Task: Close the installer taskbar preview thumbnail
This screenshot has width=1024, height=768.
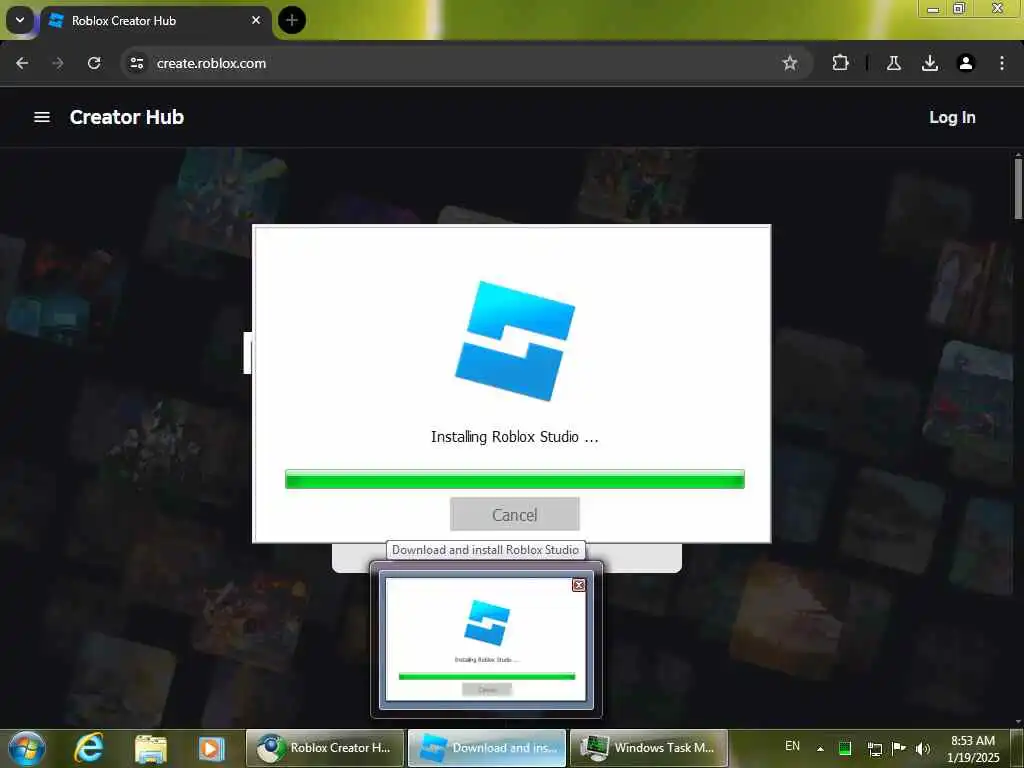Action: coord(579,584)
